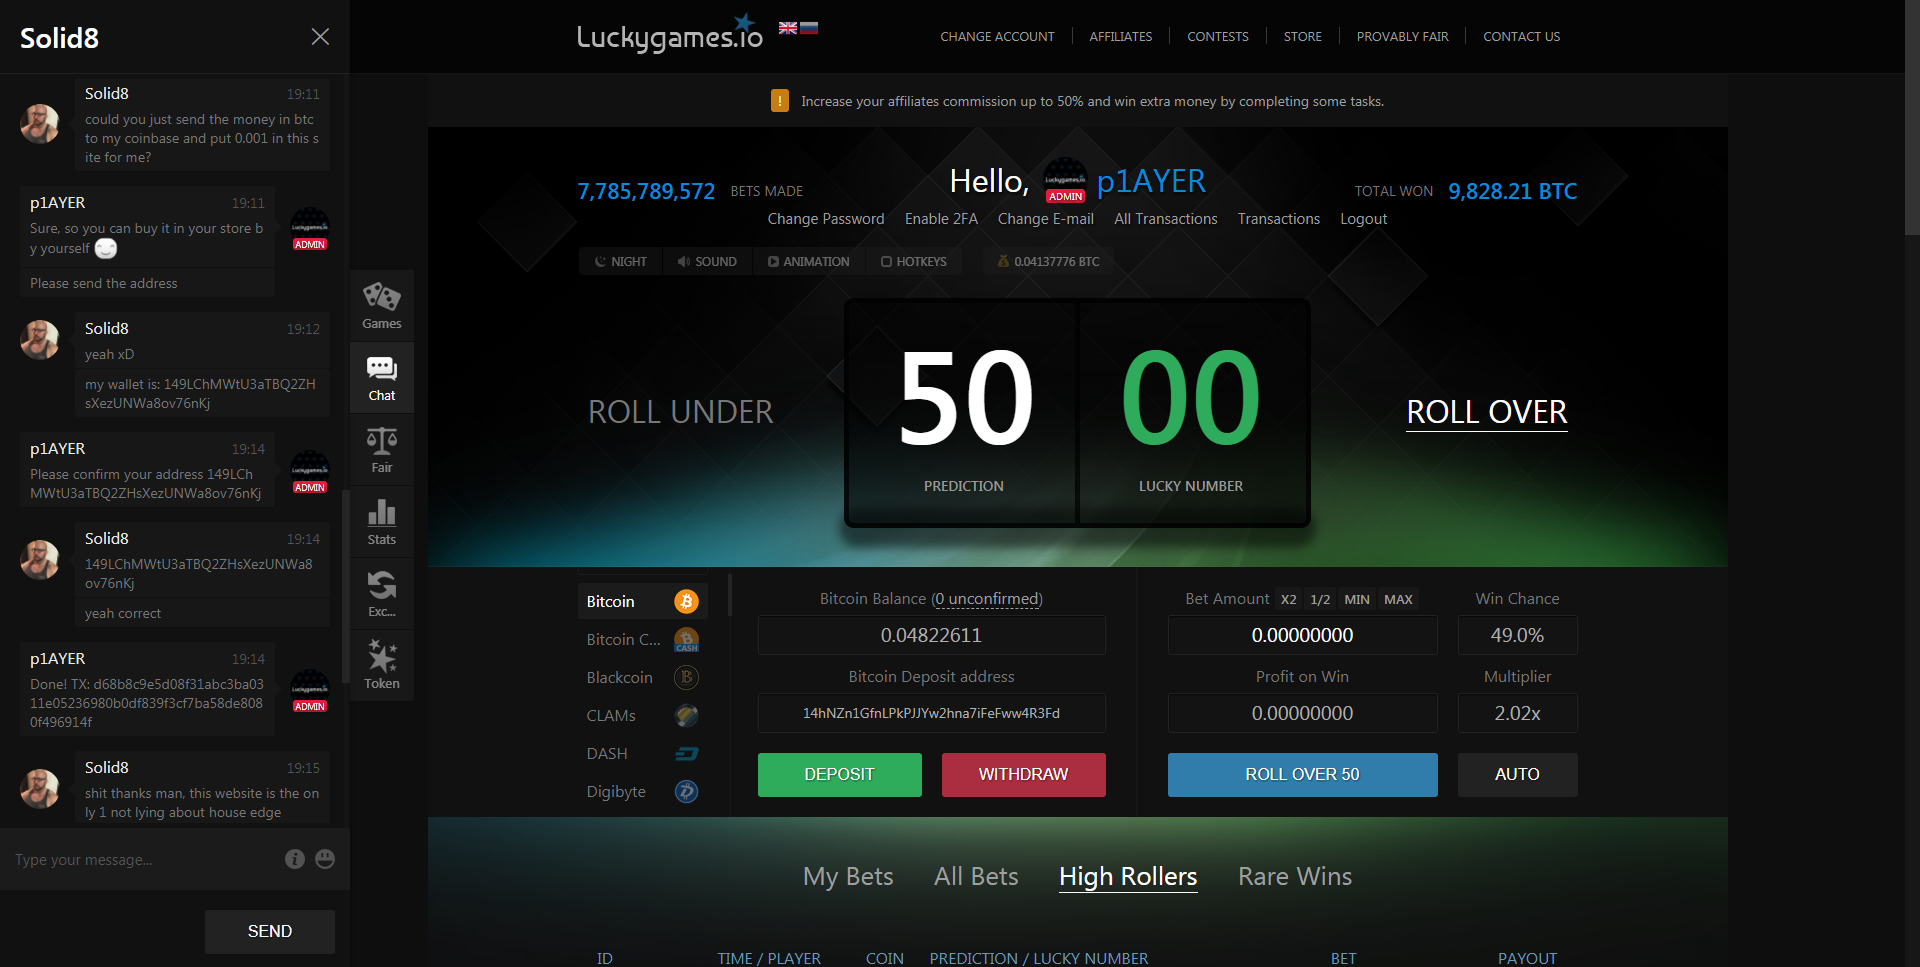The height and width of the screenshot is (967, 1920).
Task: Click Change E-mail link
Action: (x=1046, y=219)
